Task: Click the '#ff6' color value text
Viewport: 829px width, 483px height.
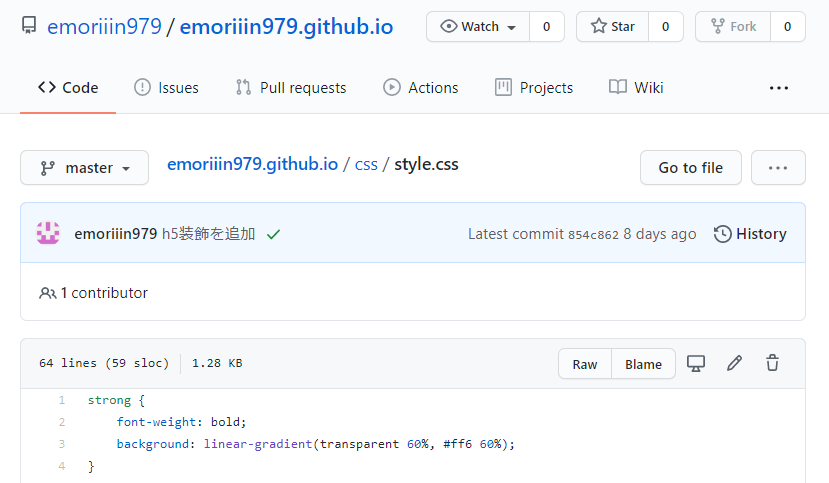Action: point(457,444)
